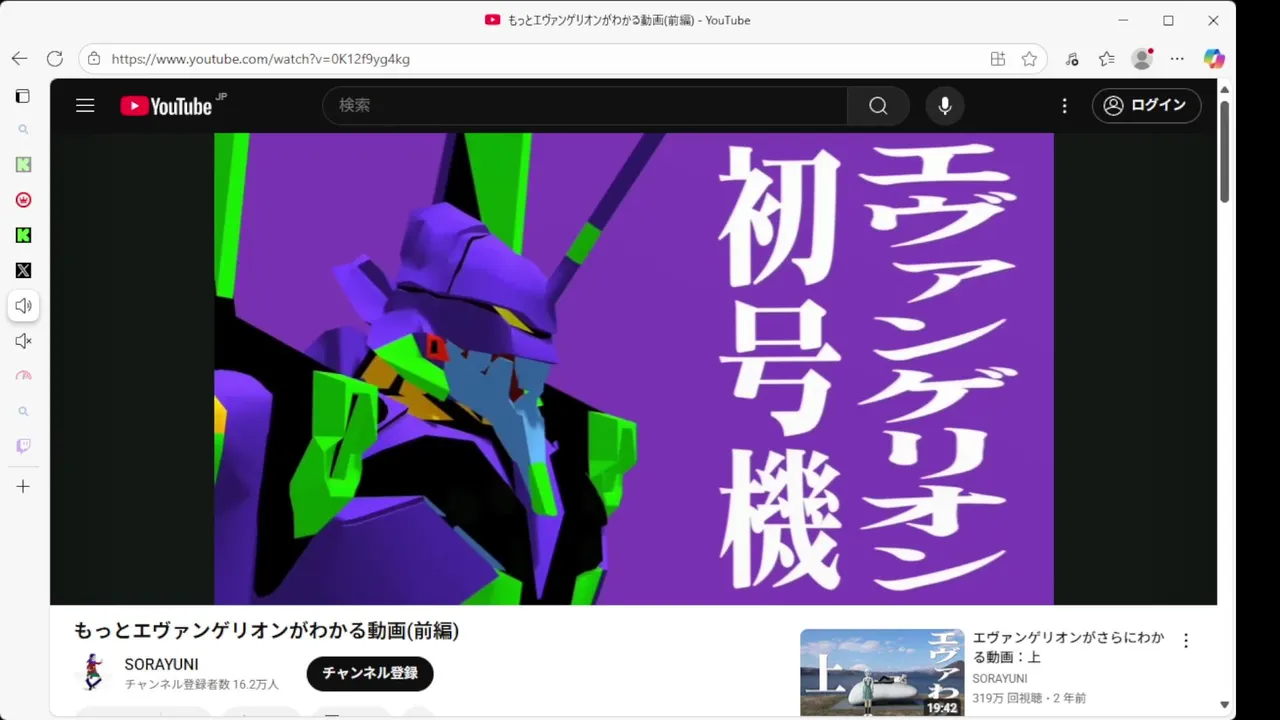The height and width of the screenshot is (720, 1280).
Task: Click the browser address bar URL
Action: (261, 59)
